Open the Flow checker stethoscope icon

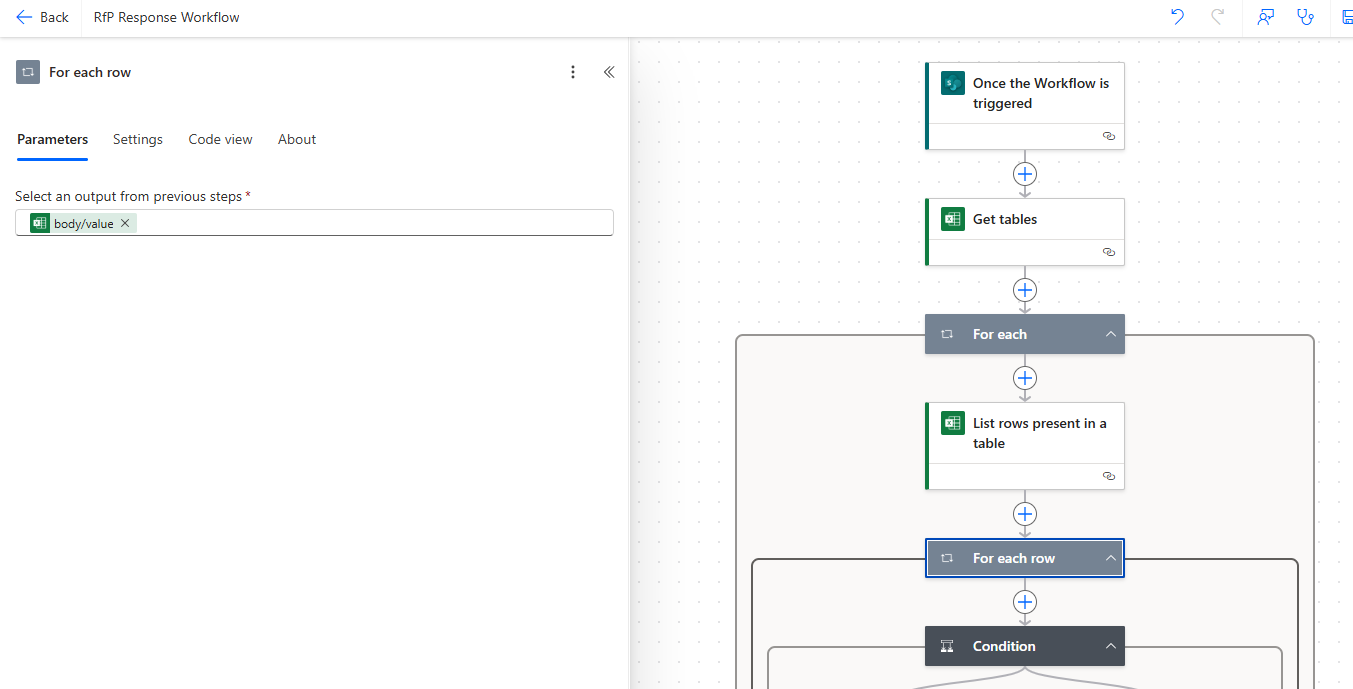(1305, 17)
